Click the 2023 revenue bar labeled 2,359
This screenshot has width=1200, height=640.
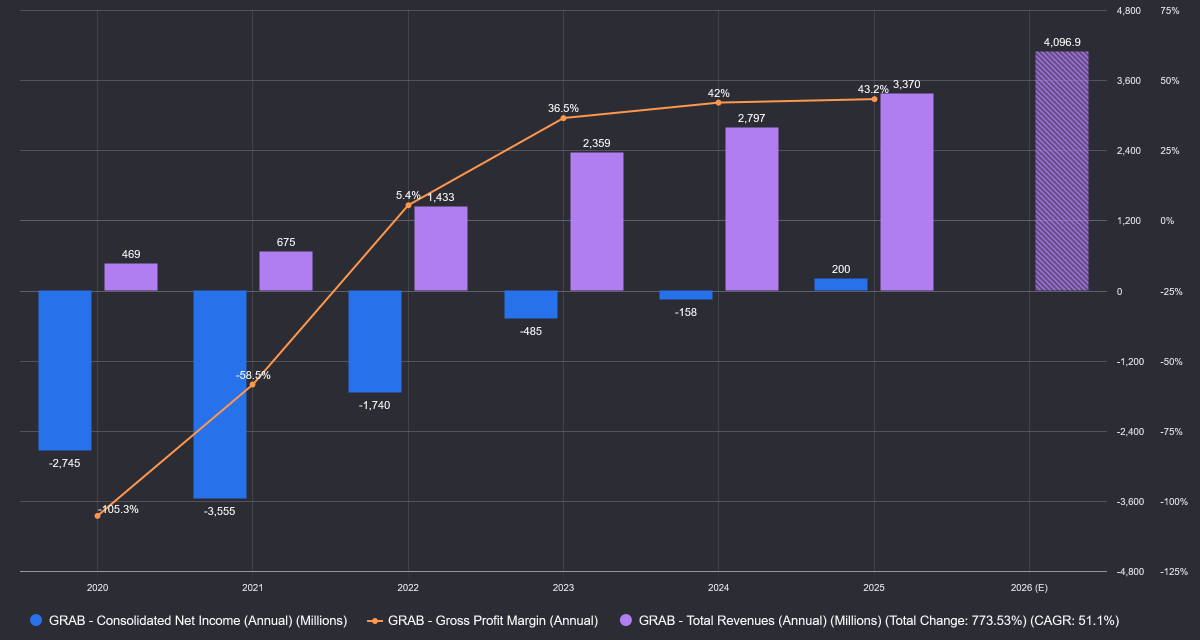tap(597, 222)
